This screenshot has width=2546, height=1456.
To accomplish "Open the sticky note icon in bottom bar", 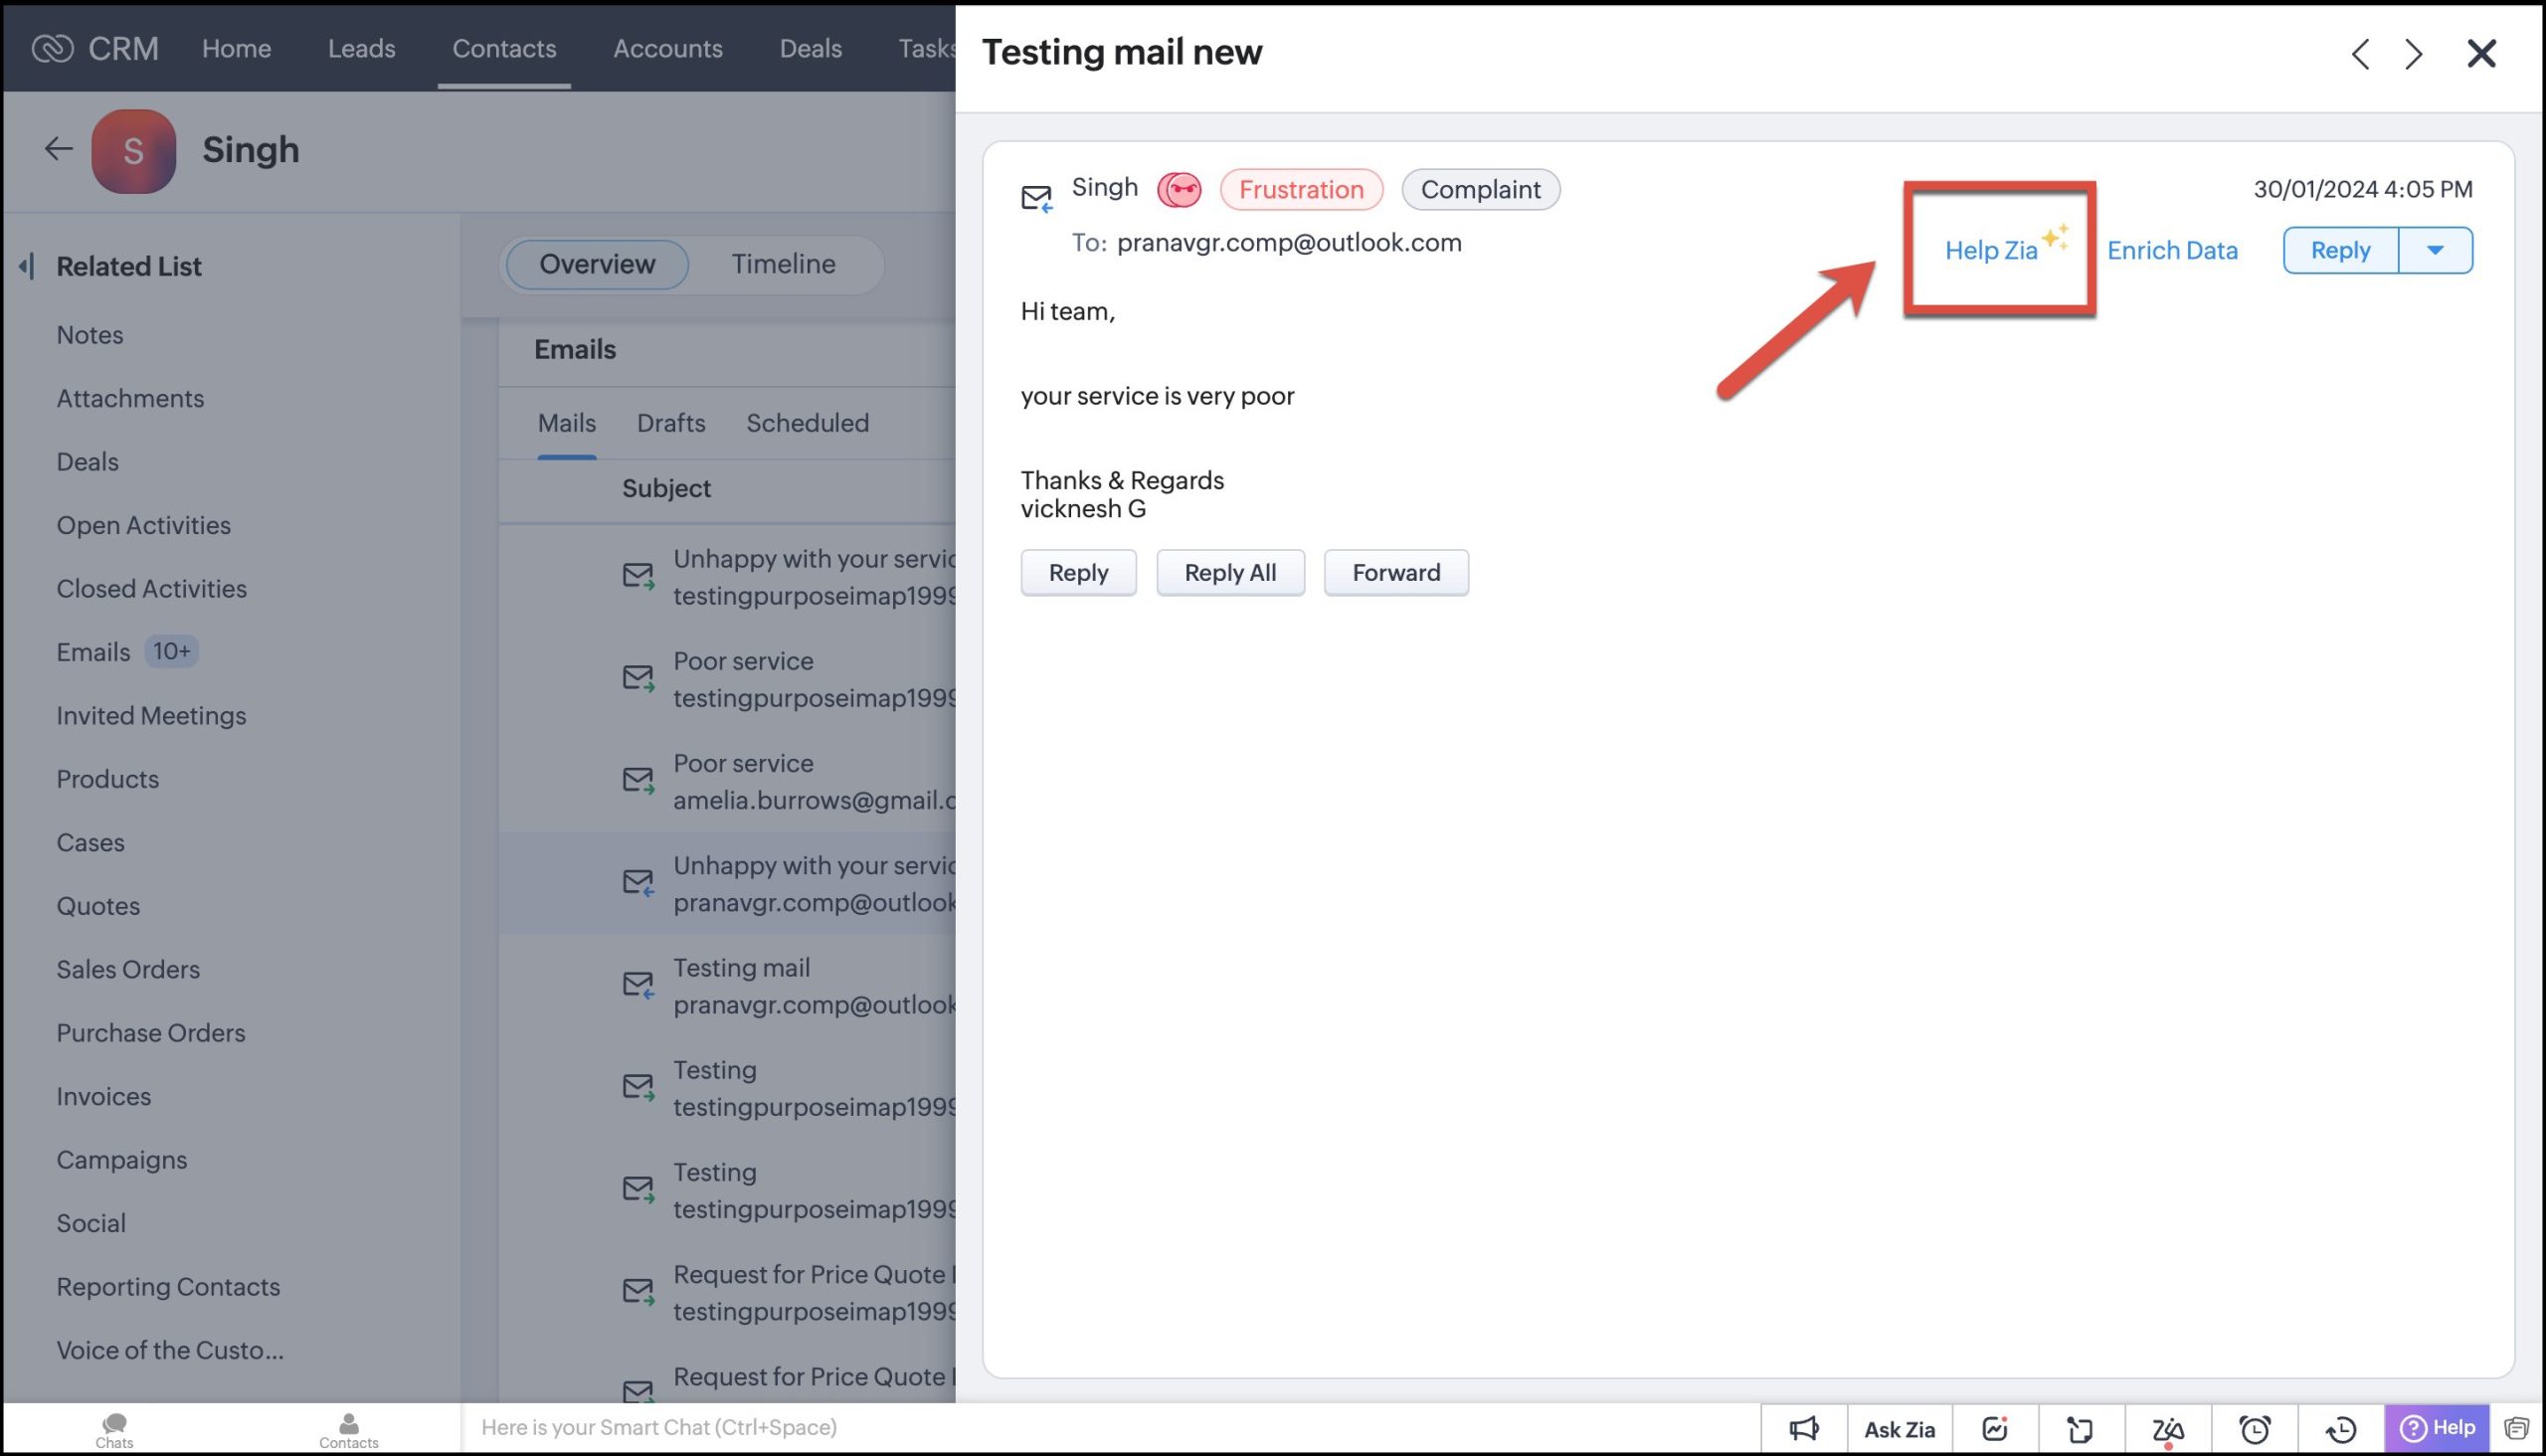I will [x=2080, y=1428].
